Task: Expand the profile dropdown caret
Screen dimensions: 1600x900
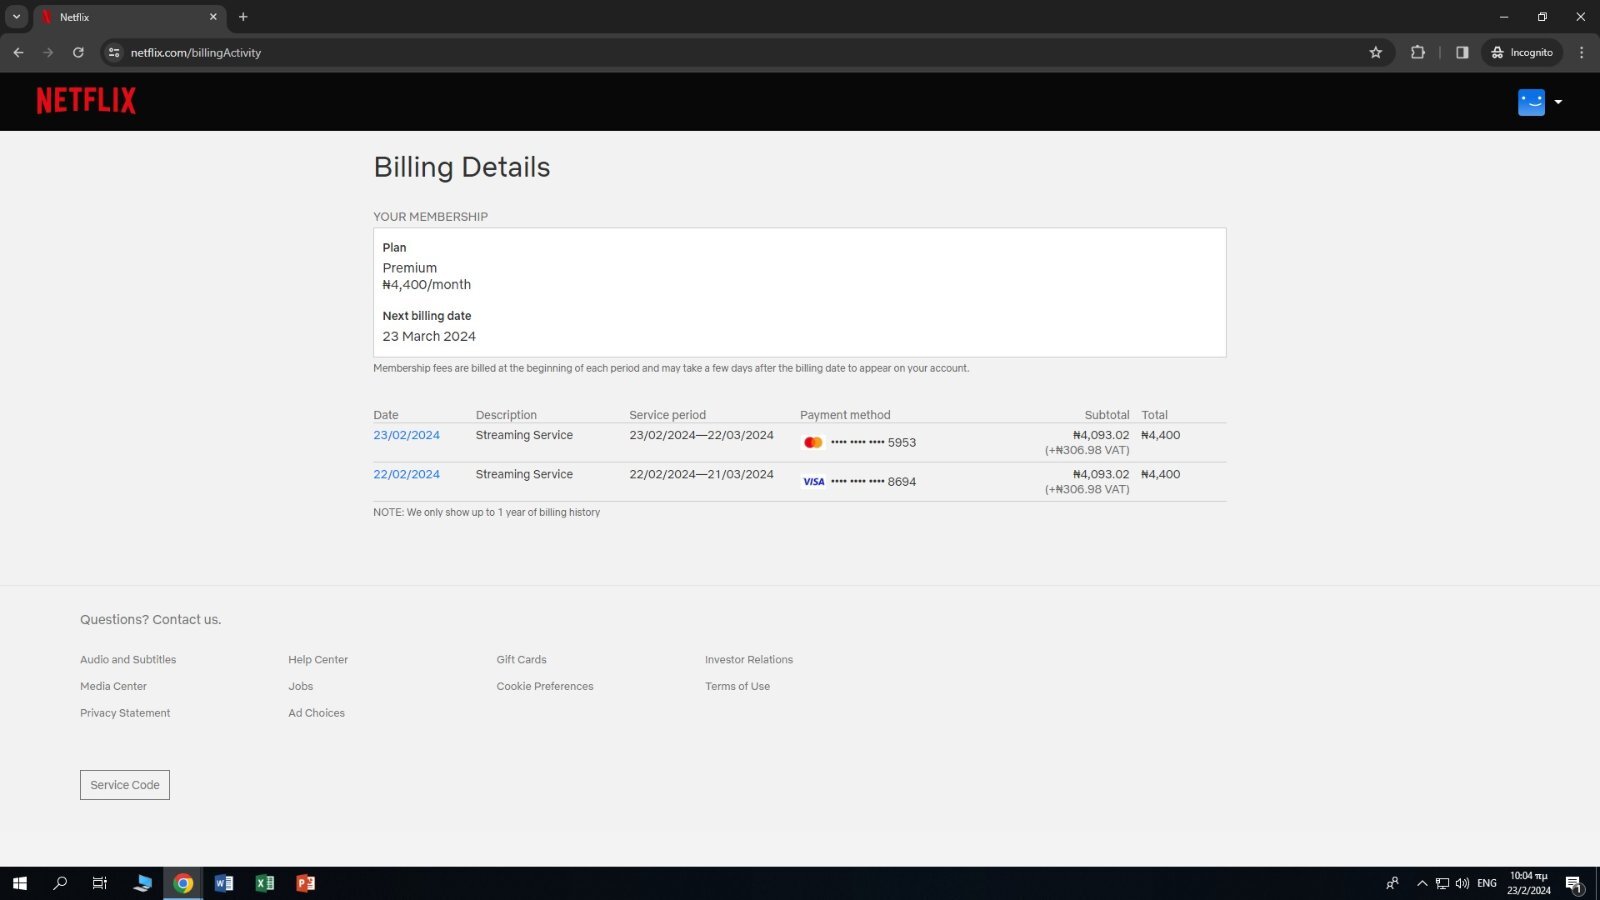Action: [x=1558, y=102]
